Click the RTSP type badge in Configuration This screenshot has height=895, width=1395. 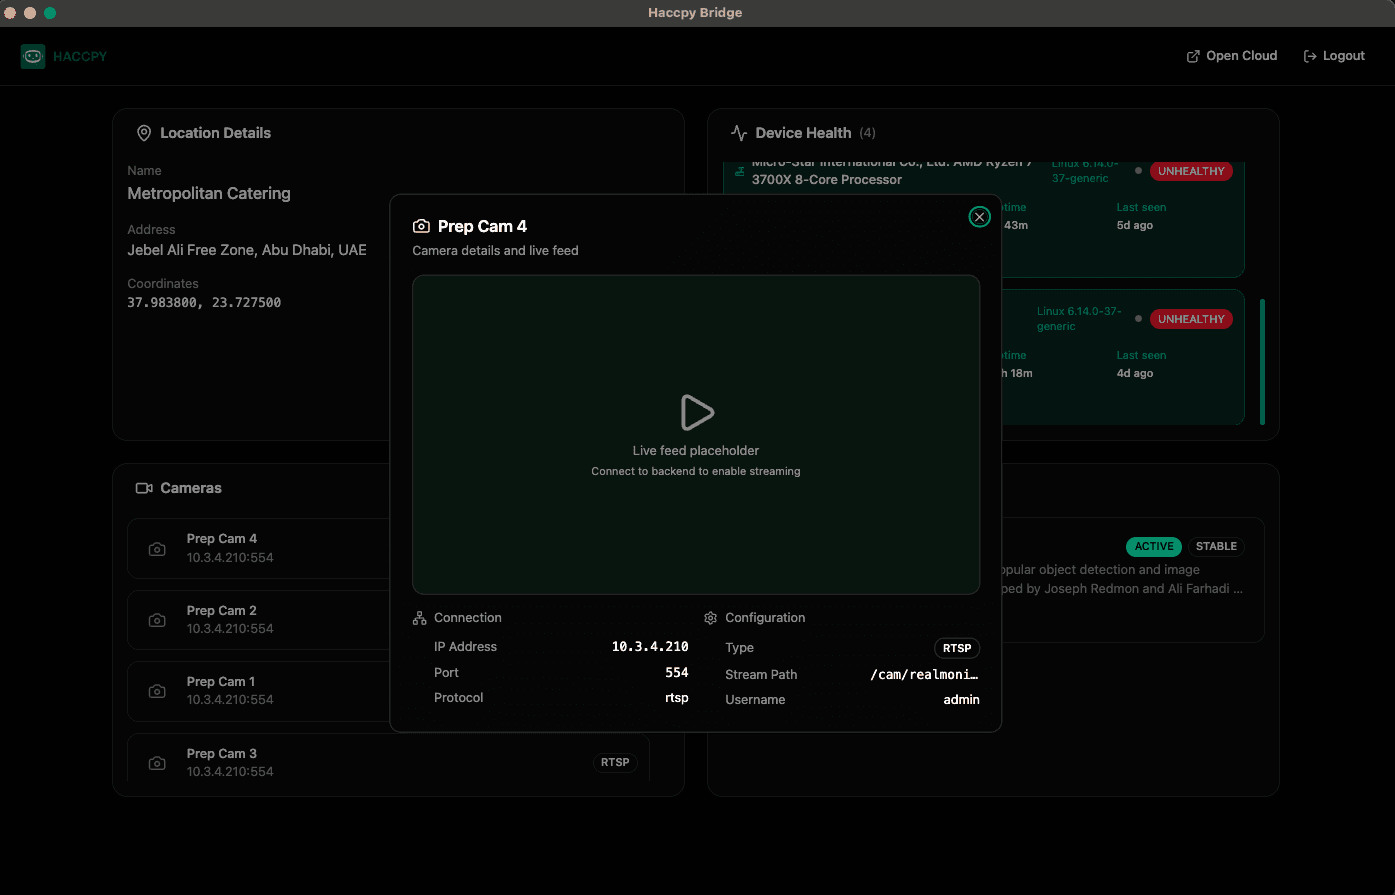pyautogui.click(x=957, y=648)
